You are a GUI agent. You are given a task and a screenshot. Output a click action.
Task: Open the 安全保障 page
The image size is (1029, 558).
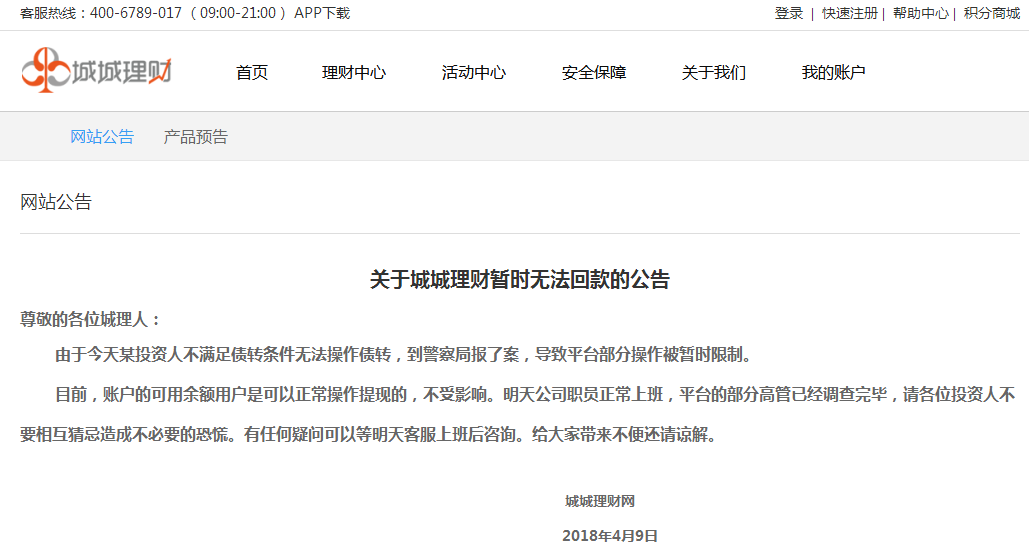pyautogui.click(x=594, y=72)
